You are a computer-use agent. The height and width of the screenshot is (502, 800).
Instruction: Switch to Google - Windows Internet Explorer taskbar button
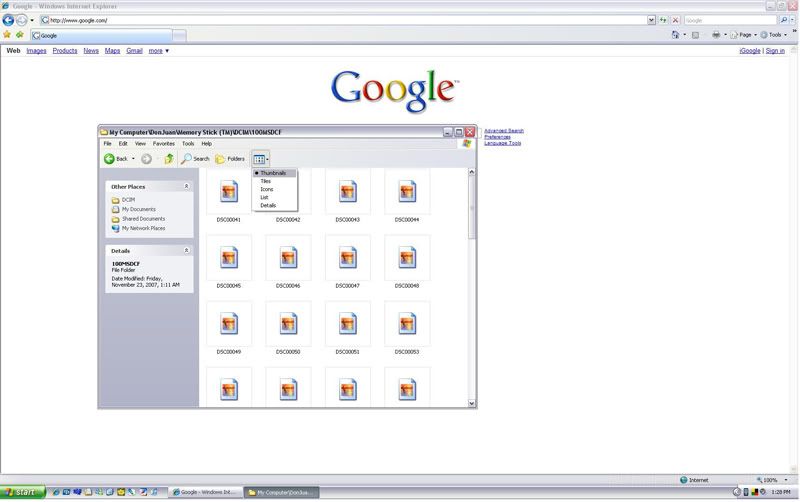pyautogui.click(x=205, y=492)
